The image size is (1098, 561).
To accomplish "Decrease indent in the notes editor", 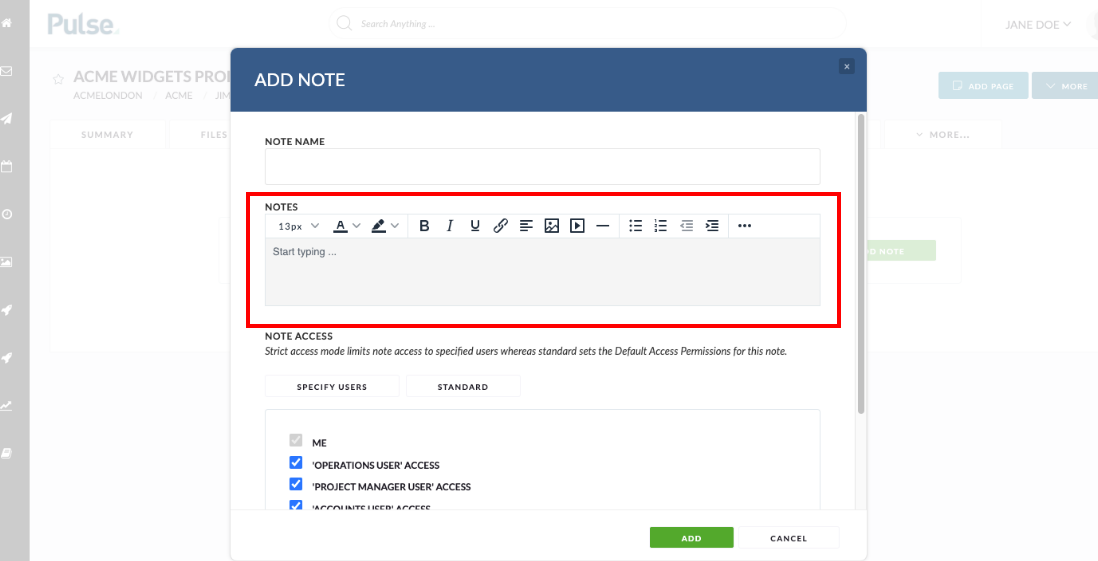I will pyautogui.click(x=686, y=226).
